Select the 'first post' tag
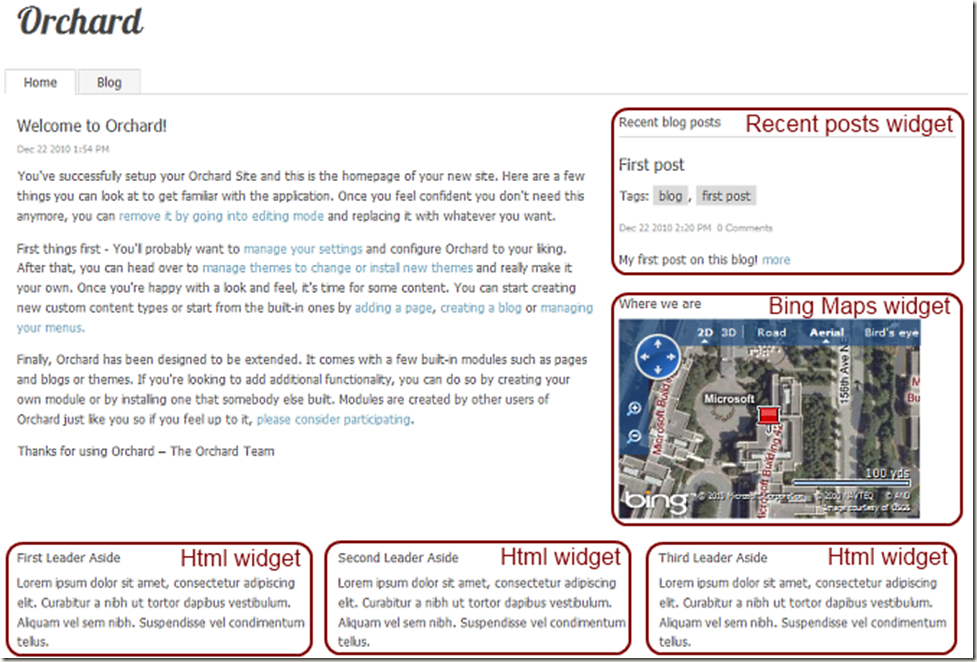977x662 pixels. 726,196
